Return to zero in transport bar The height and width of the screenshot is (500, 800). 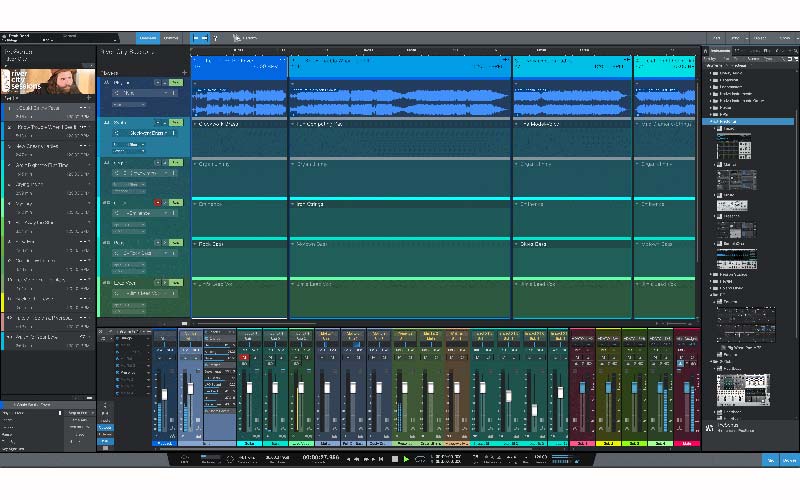point(381,459)
